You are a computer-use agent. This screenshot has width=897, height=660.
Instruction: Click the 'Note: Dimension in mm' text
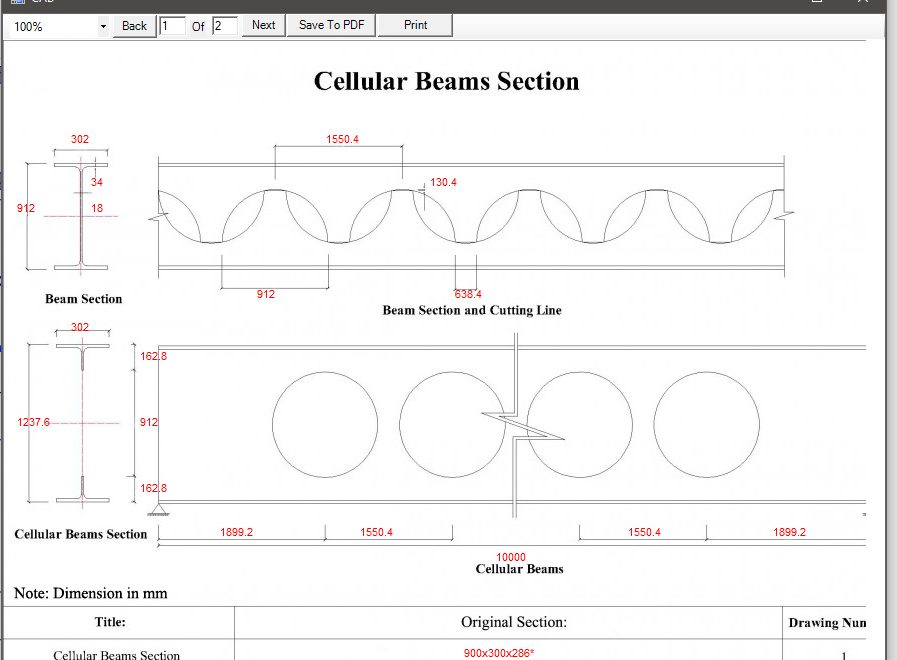coord(91,593)
